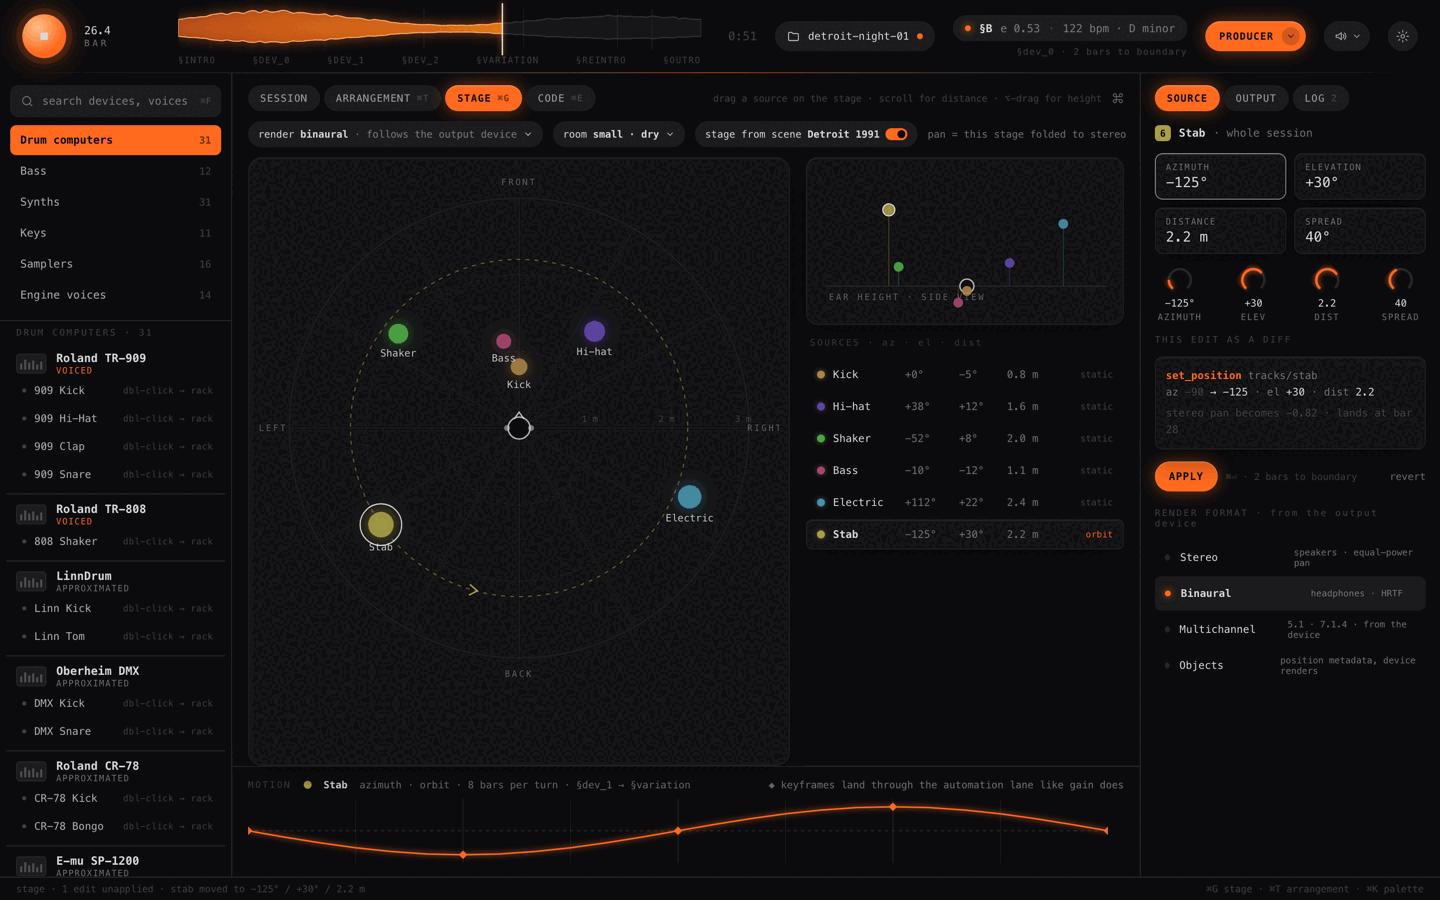Screen dimensions: 1440x900
Task: Click the revert link
Action: click(x=1407, y=476)
